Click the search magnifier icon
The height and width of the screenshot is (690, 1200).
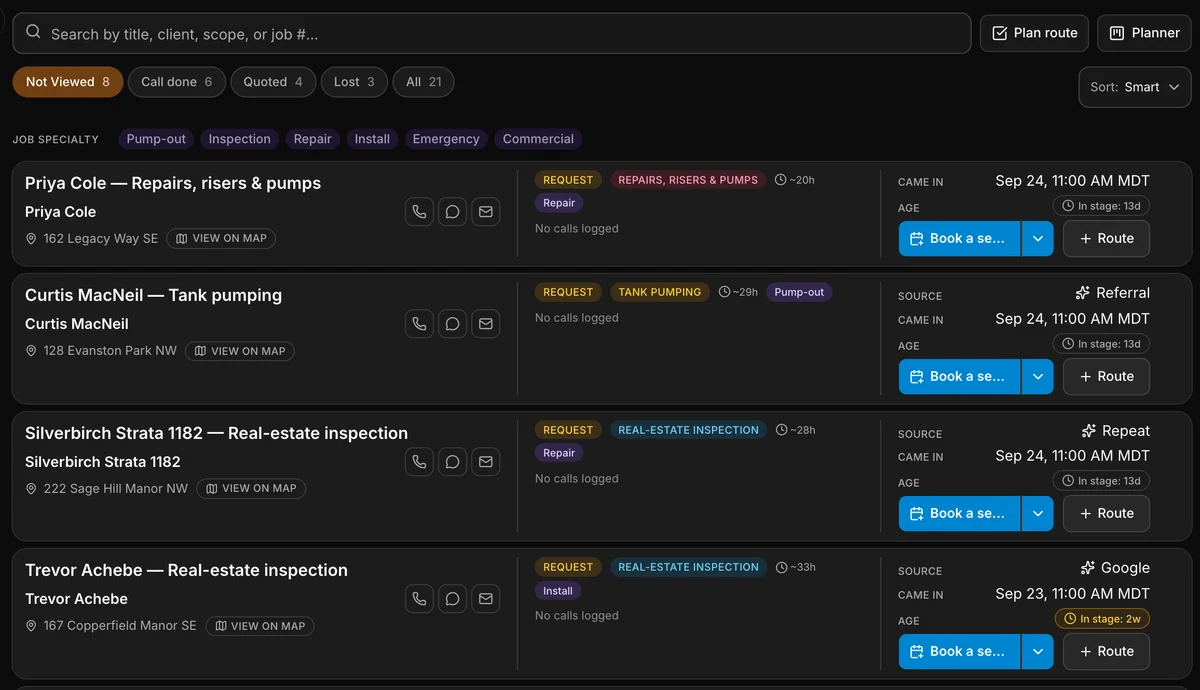pos(33,33)
